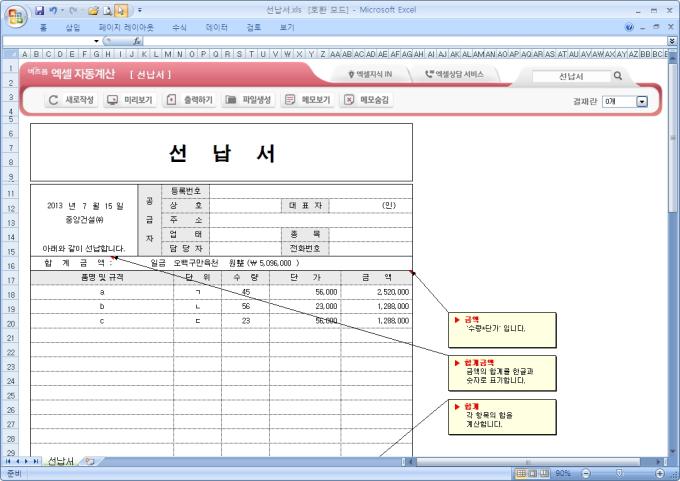This screenshot has height=481, width=680.
Task: Click the 금액 memo comment box
Action: 502,330
